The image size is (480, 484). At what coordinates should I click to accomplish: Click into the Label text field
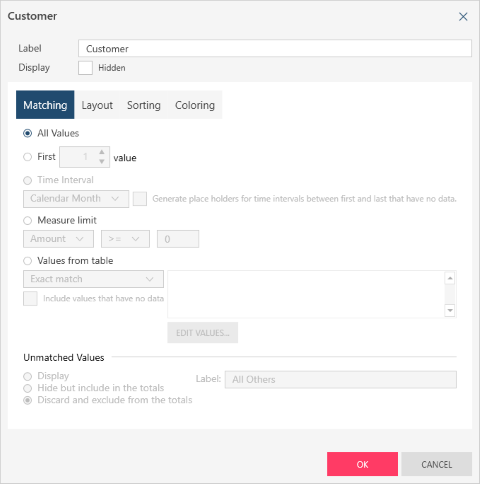(x=275, y=48)
